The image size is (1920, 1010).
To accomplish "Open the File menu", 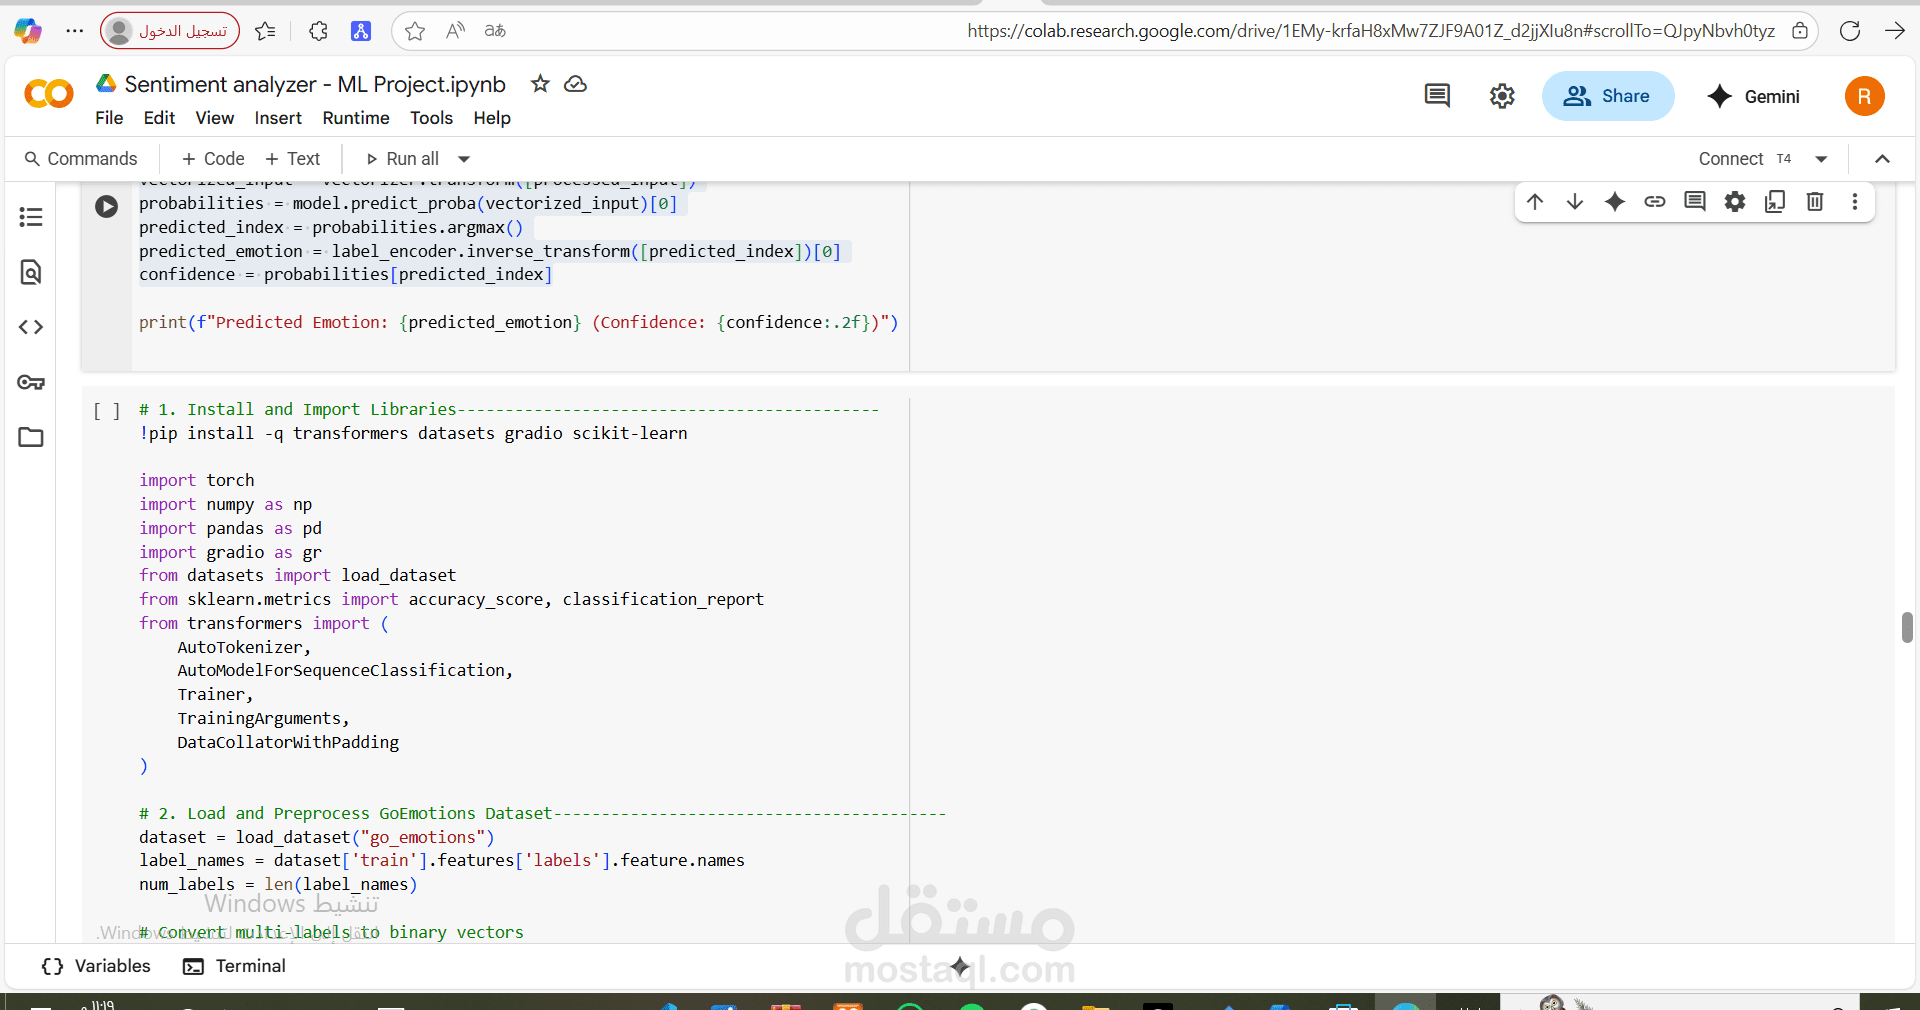I will [109, 118].
